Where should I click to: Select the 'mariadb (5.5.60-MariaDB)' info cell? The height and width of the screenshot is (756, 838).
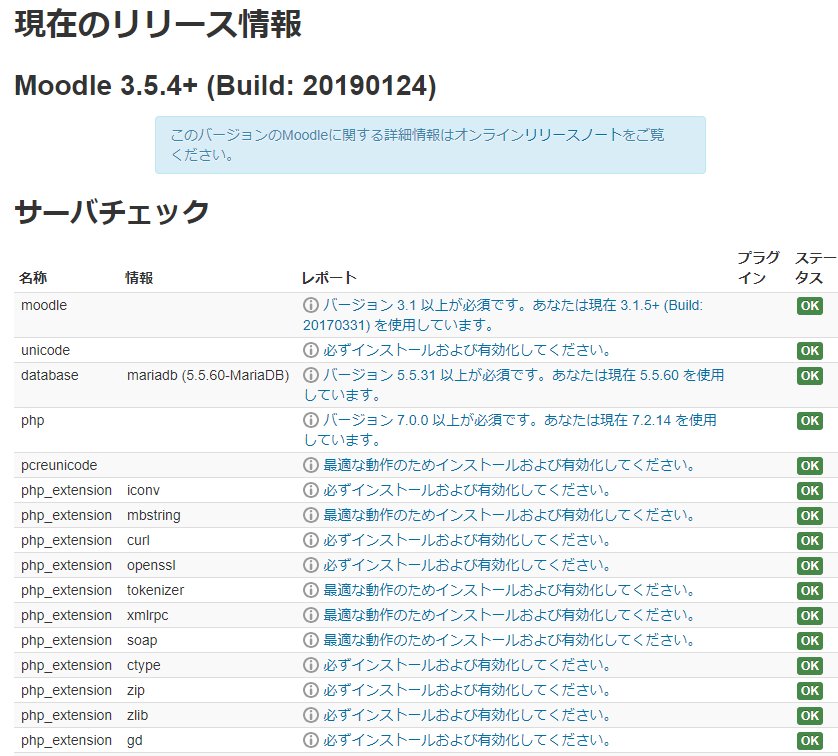click(x=208, y=376)
